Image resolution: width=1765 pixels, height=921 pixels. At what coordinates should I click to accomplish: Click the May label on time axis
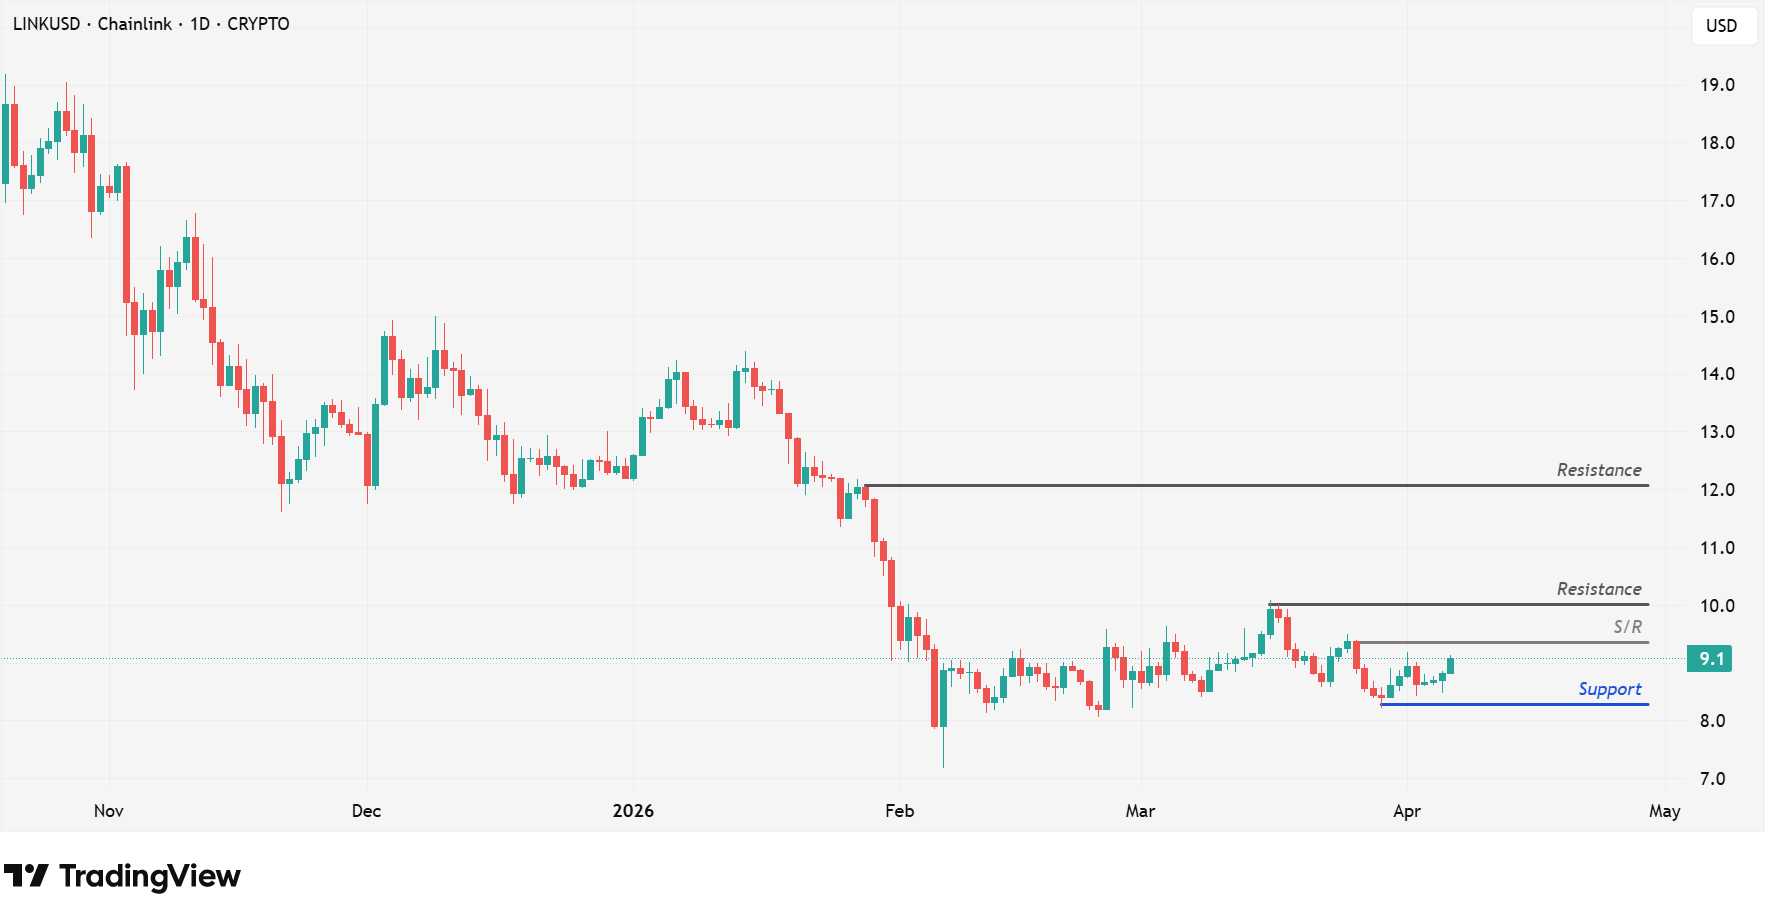(1664, 811)
